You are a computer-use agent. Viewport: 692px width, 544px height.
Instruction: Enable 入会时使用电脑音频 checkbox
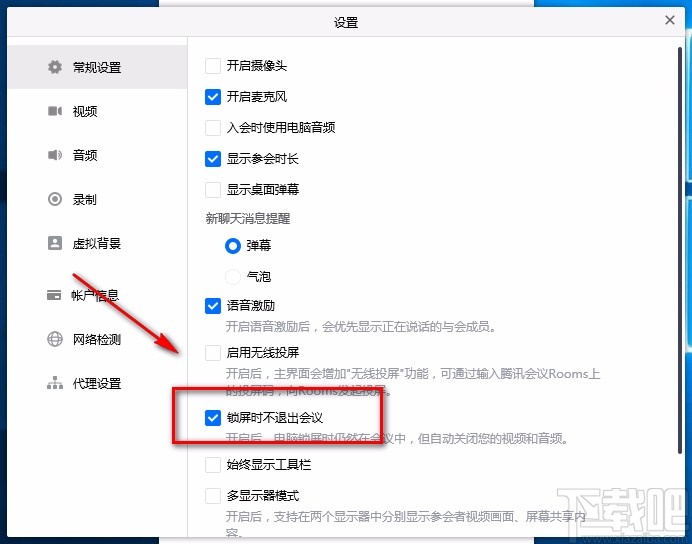click(x=213, y=128)
